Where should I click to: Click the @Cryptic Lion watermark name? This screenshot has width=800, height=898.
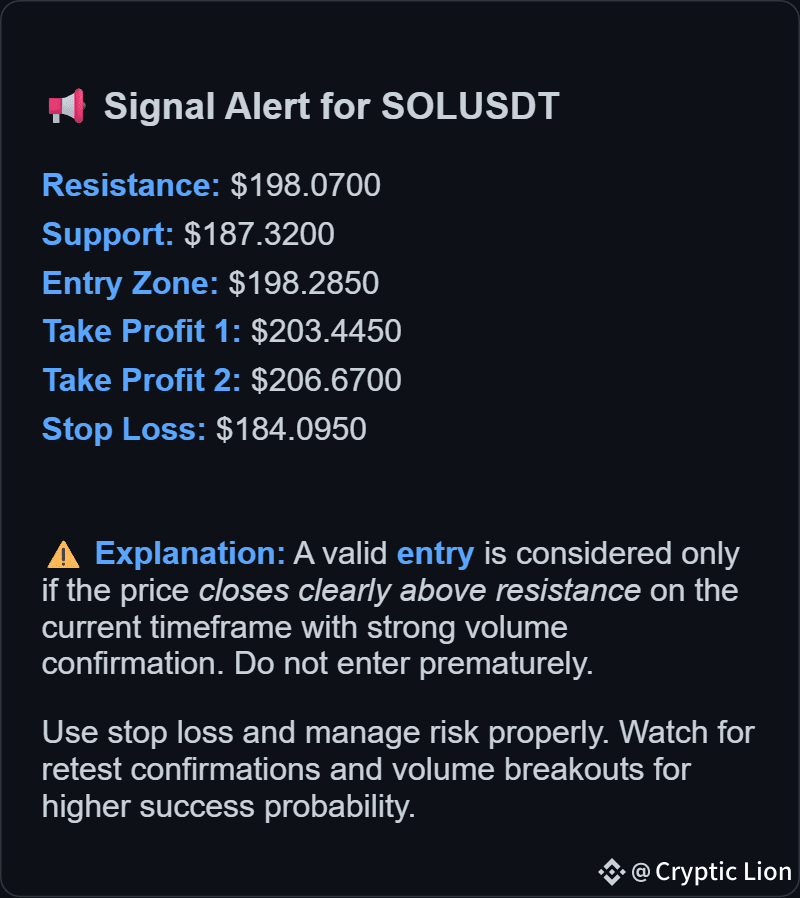click(x=711, y=872)
